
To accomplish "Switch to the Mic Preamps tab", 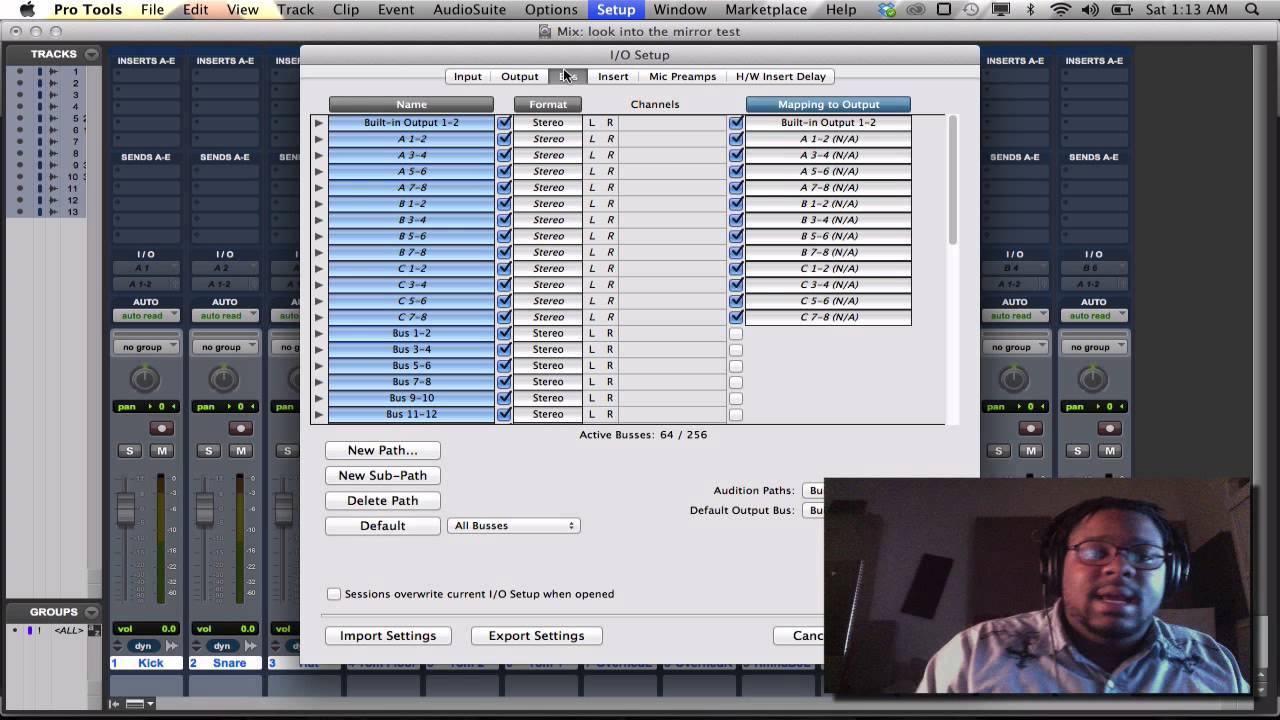I will click(682, 76).
